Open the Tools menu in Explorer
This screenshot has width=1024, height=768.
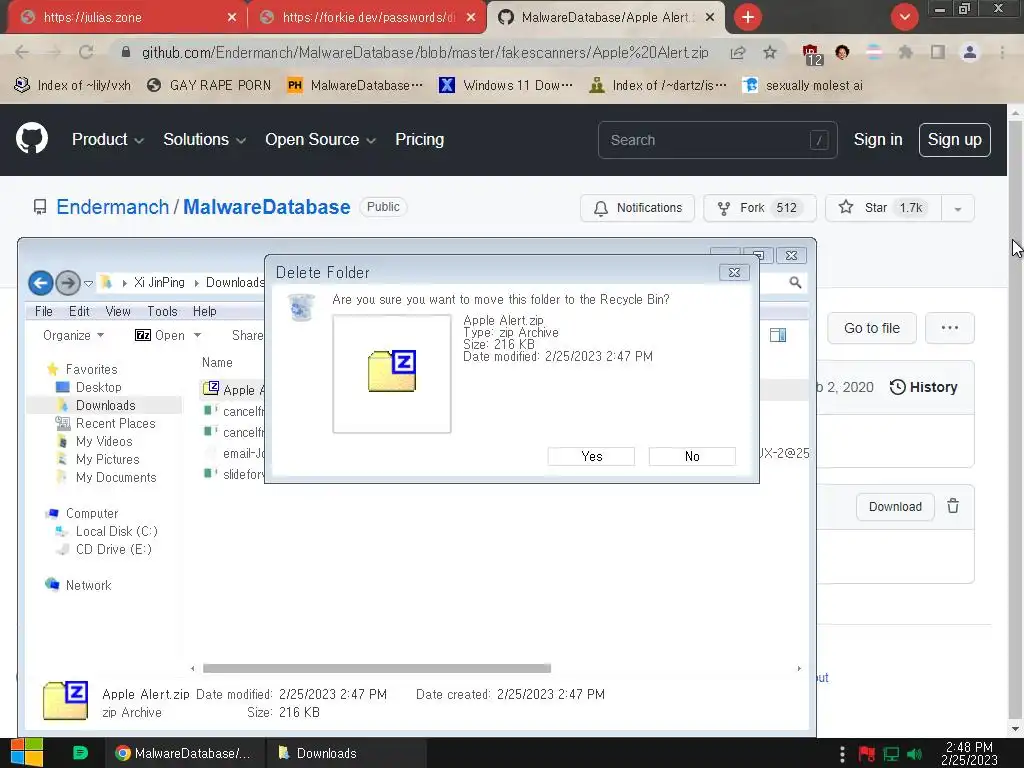click(x=162, y=312)
